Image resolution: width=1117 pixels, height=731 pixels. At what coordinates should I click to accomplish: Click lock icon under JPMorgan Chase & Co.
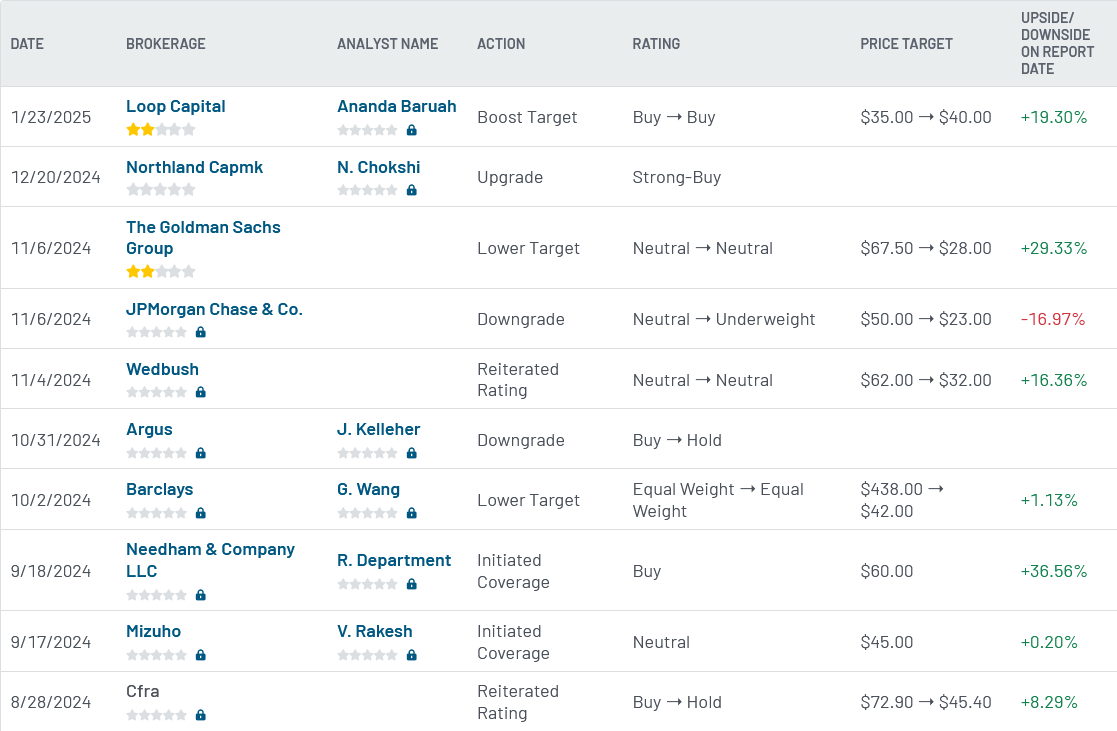pyautogui.click(x=201, y=332)
